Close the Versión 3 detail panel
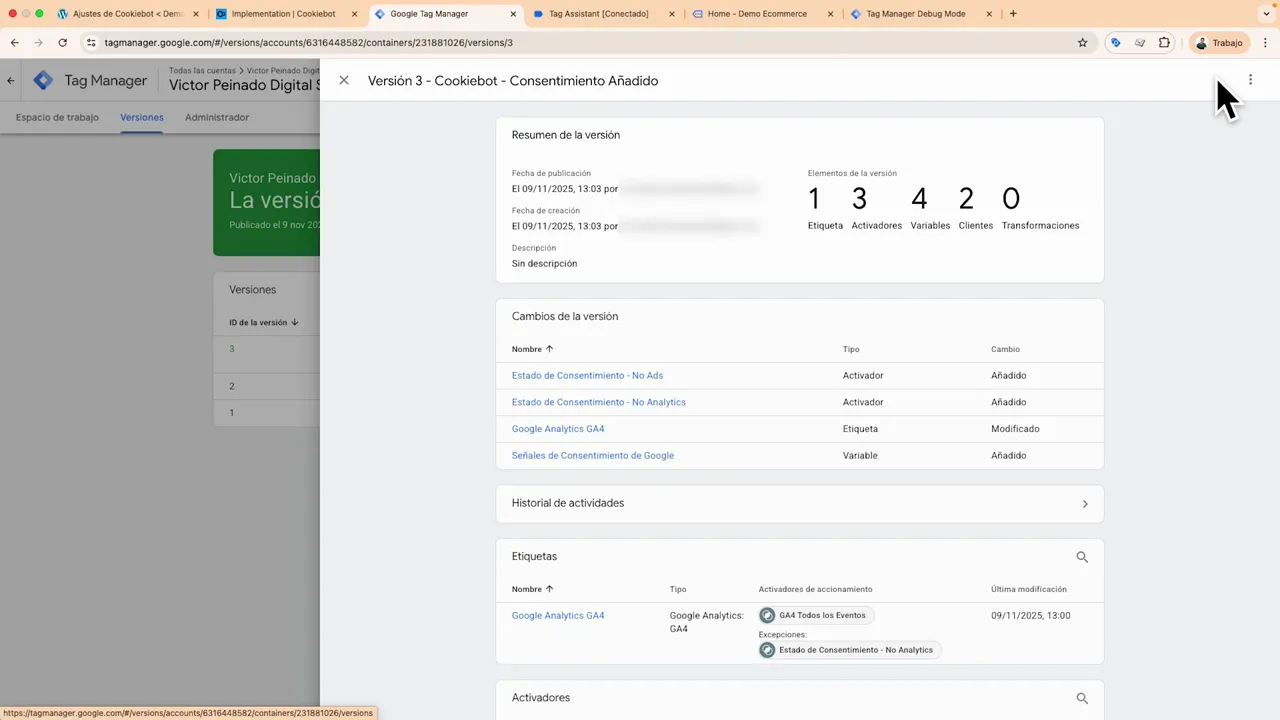Image resolution: width=1280 pixels, height=720 pixels. pyautogui.click(x=344, y=80)
